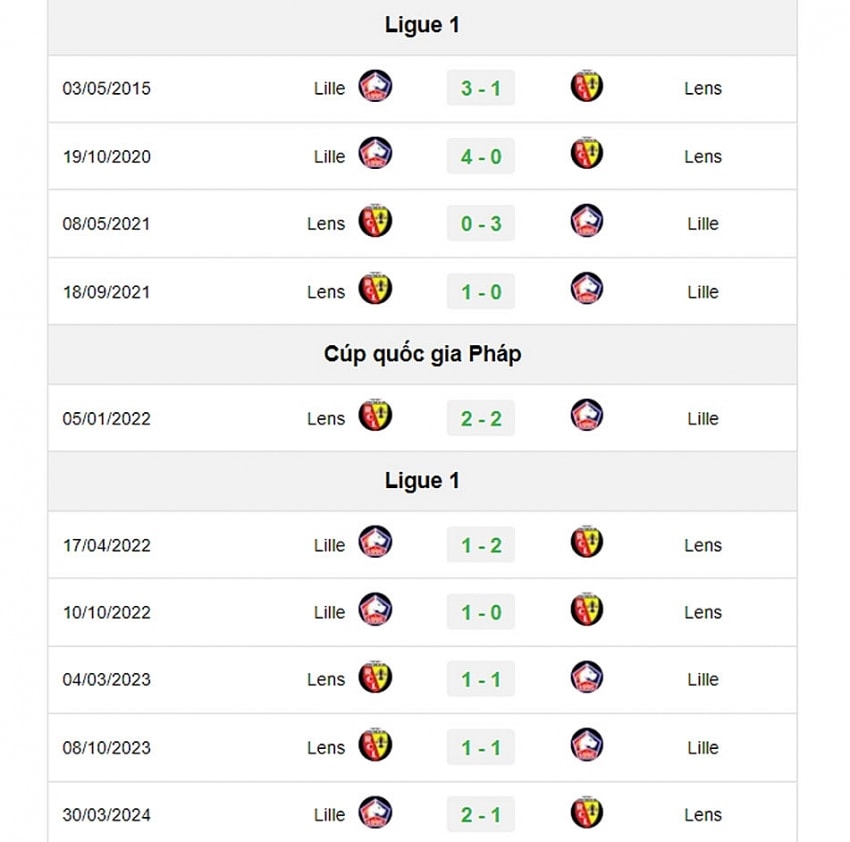Select the top Ligue 1 section header

click(422, 25)
